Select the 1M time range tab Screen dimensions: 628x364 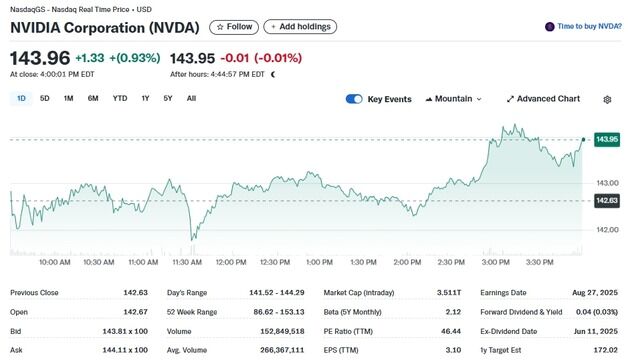[x=68, y=99]
